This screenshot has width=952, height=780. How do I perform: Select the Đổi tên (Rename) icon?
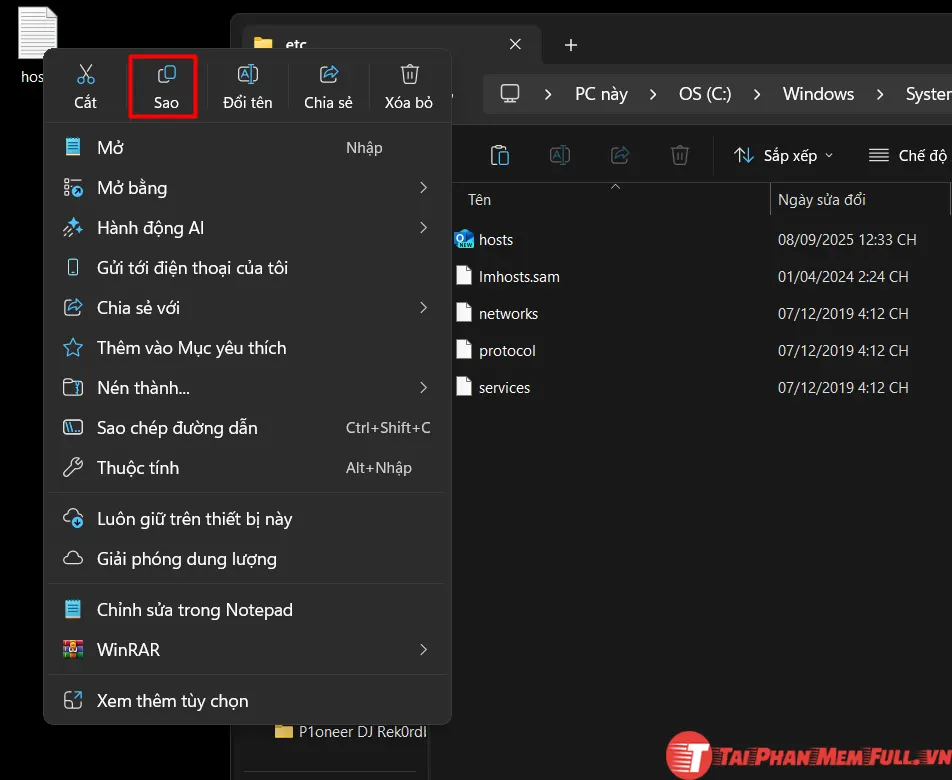[x=245, y=87]
